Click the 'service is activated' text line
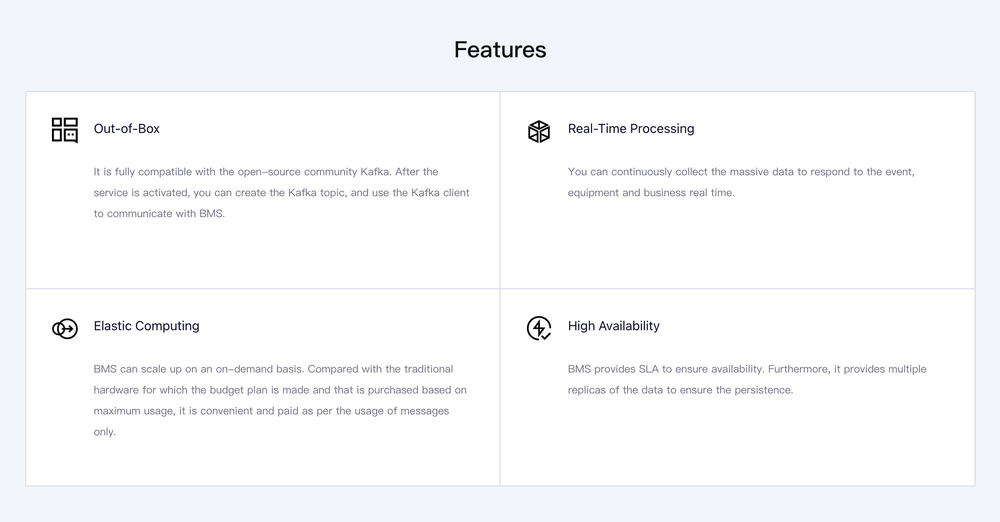This screenshot has height=522, width=1000. click(281, 193)
